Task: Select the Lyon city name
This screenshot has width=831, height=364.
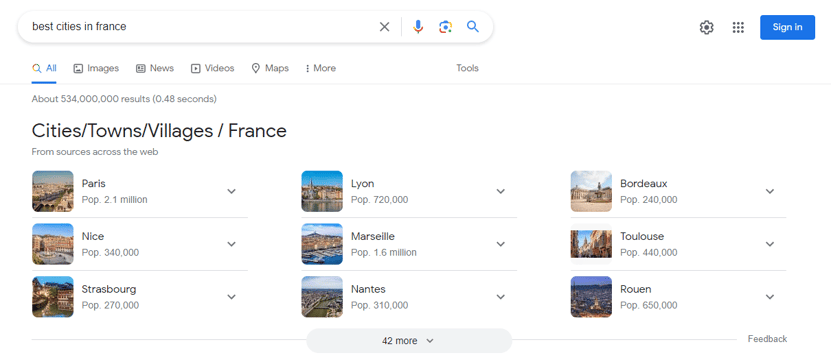Action: (x=363, y=184)
